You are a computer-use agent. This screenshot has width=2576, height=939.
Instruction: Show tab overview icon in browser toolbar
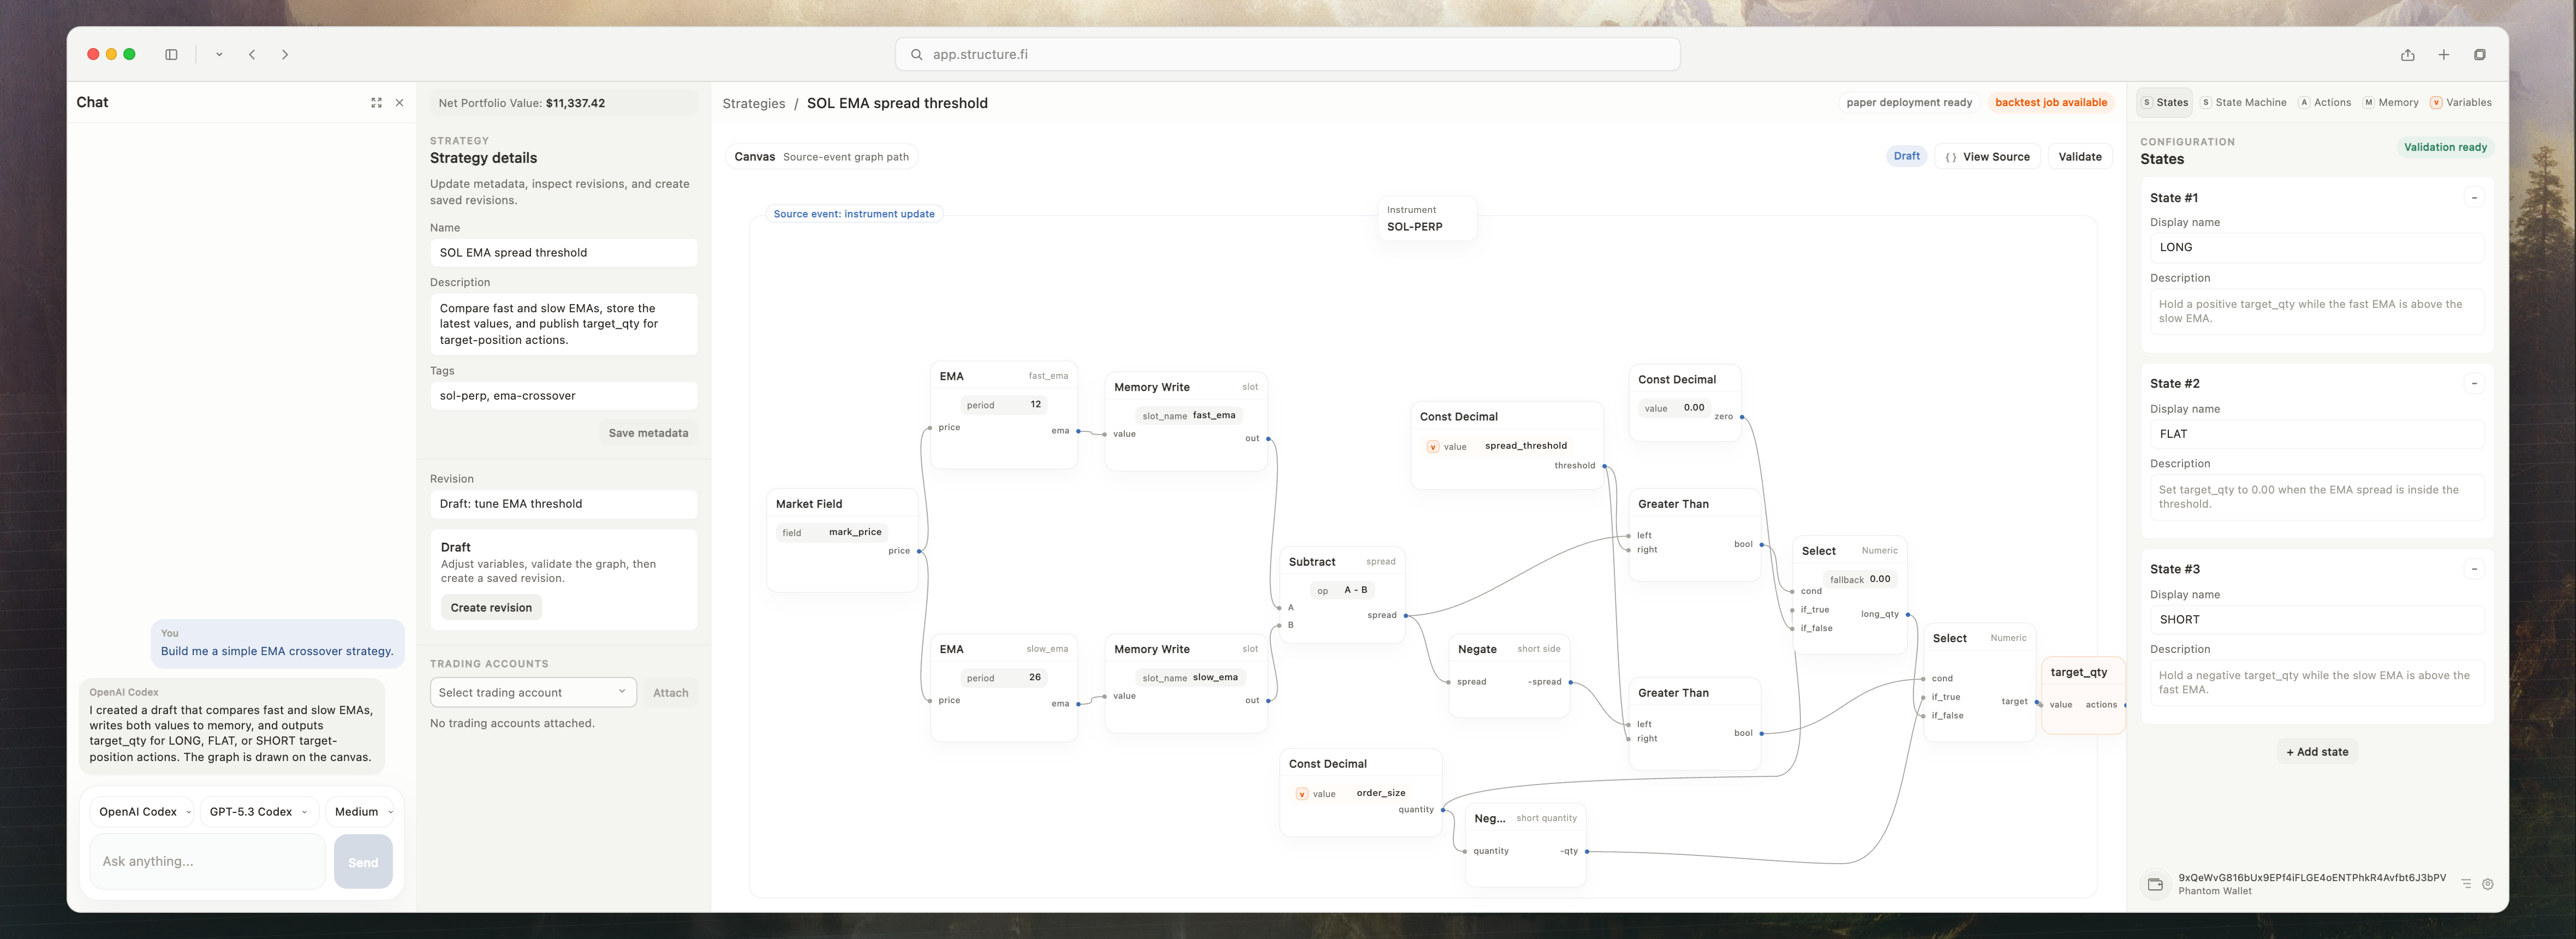point(2480,55)
